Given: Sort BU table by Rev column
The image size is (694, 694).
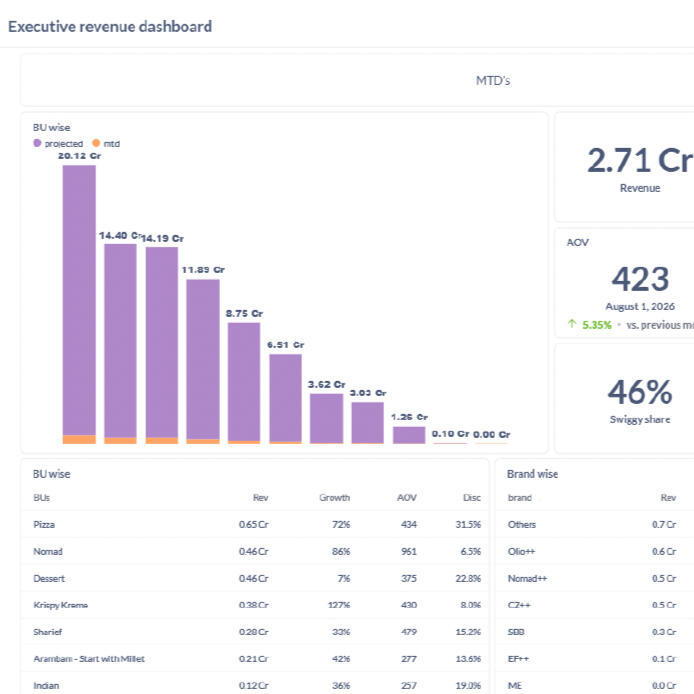Looking at the screenshot, I should pos(260,498).
